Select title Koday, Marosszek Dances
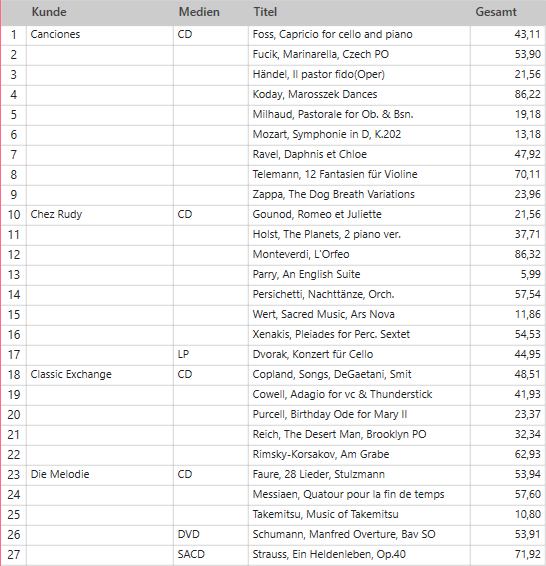 click(x=359, y=95)
